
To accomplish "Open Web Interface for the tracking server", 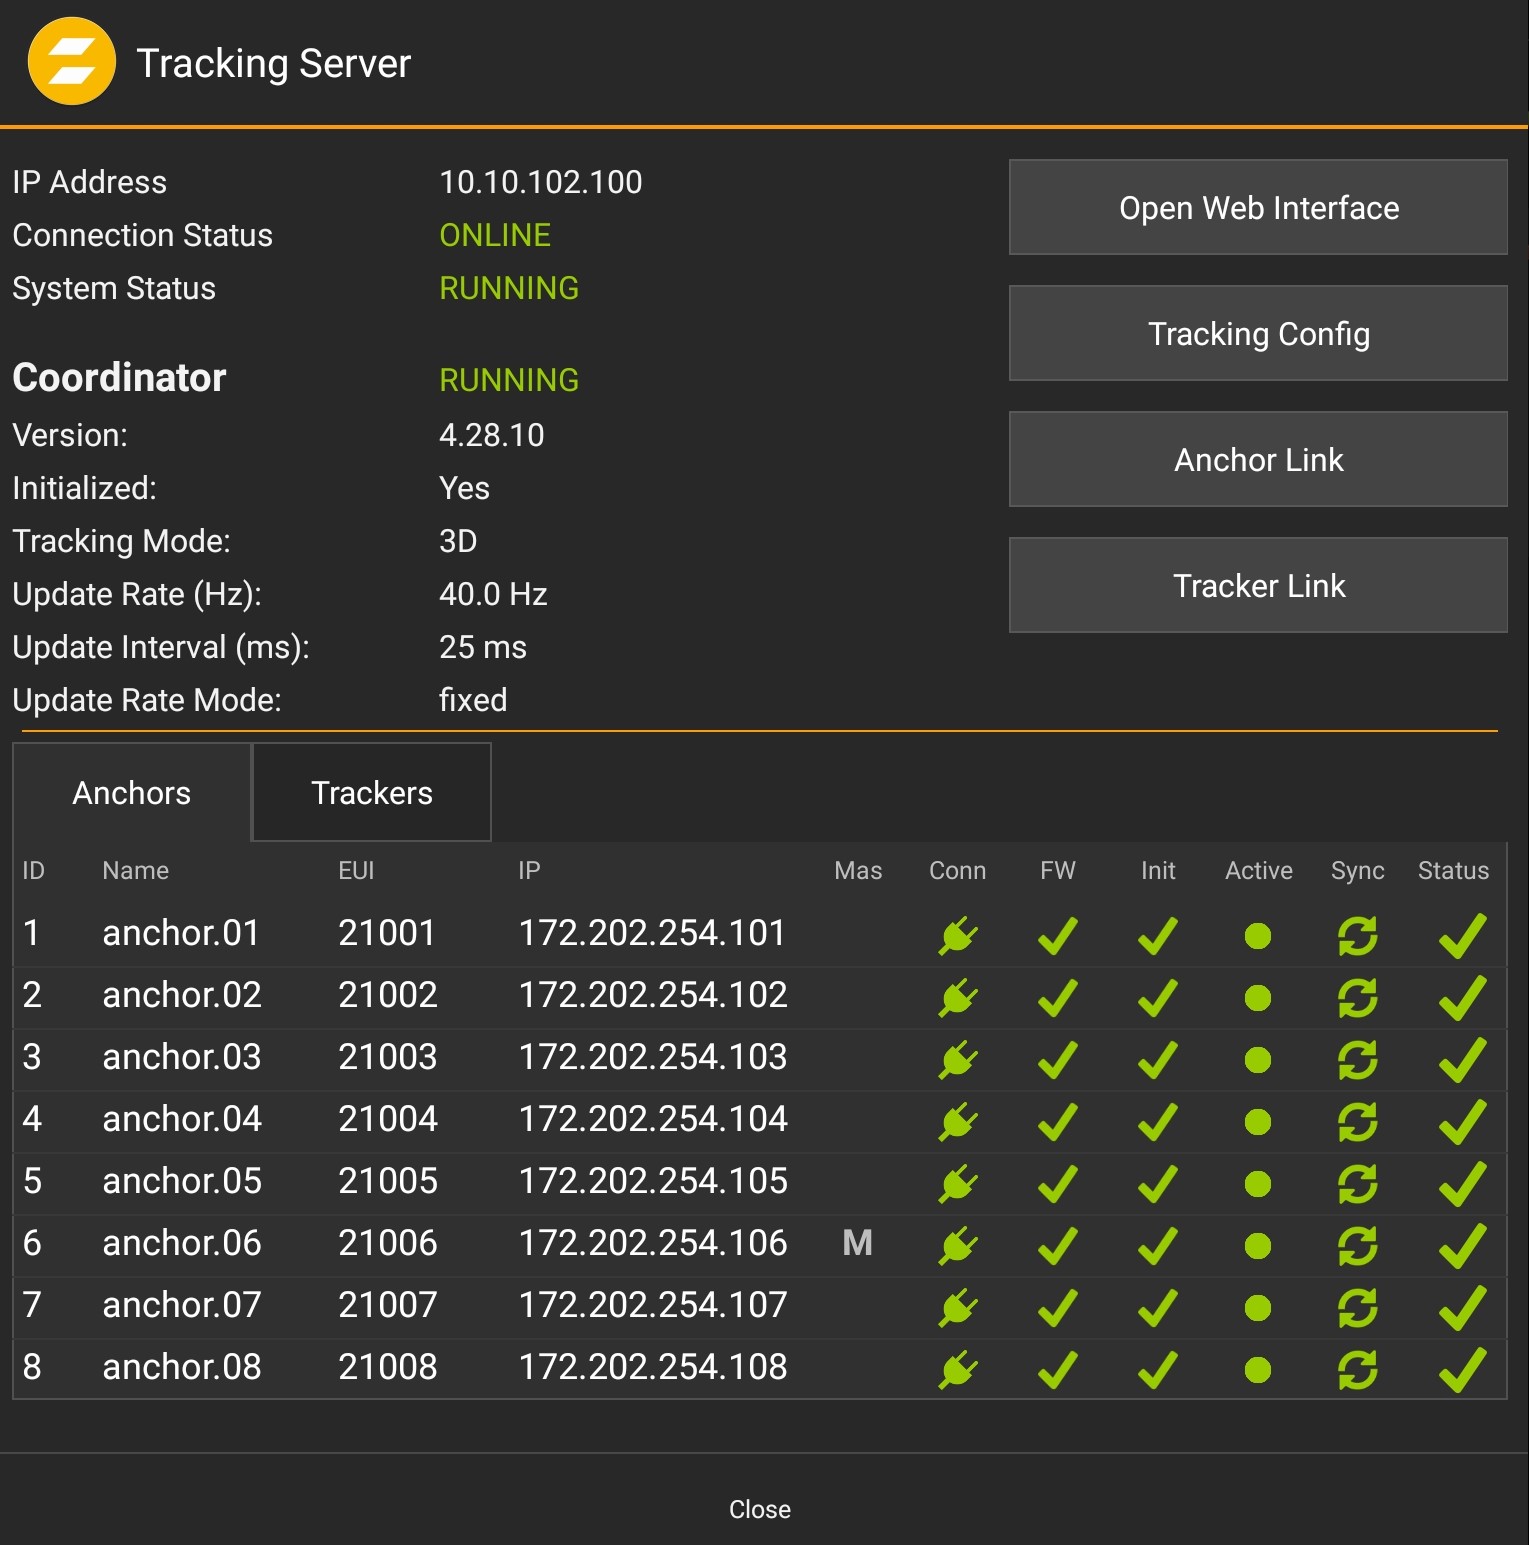I will coord(1258,207).
